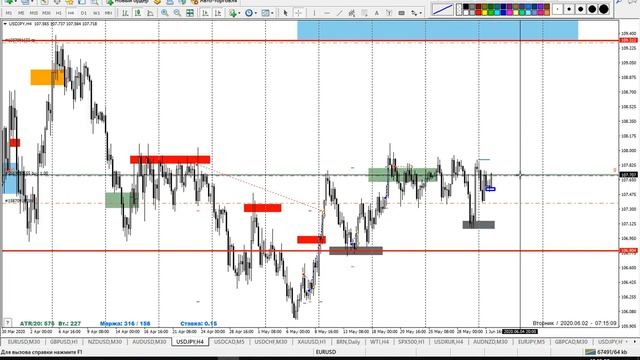
Task: Click the zoom out magnifier icon
Action: (177, 13)
